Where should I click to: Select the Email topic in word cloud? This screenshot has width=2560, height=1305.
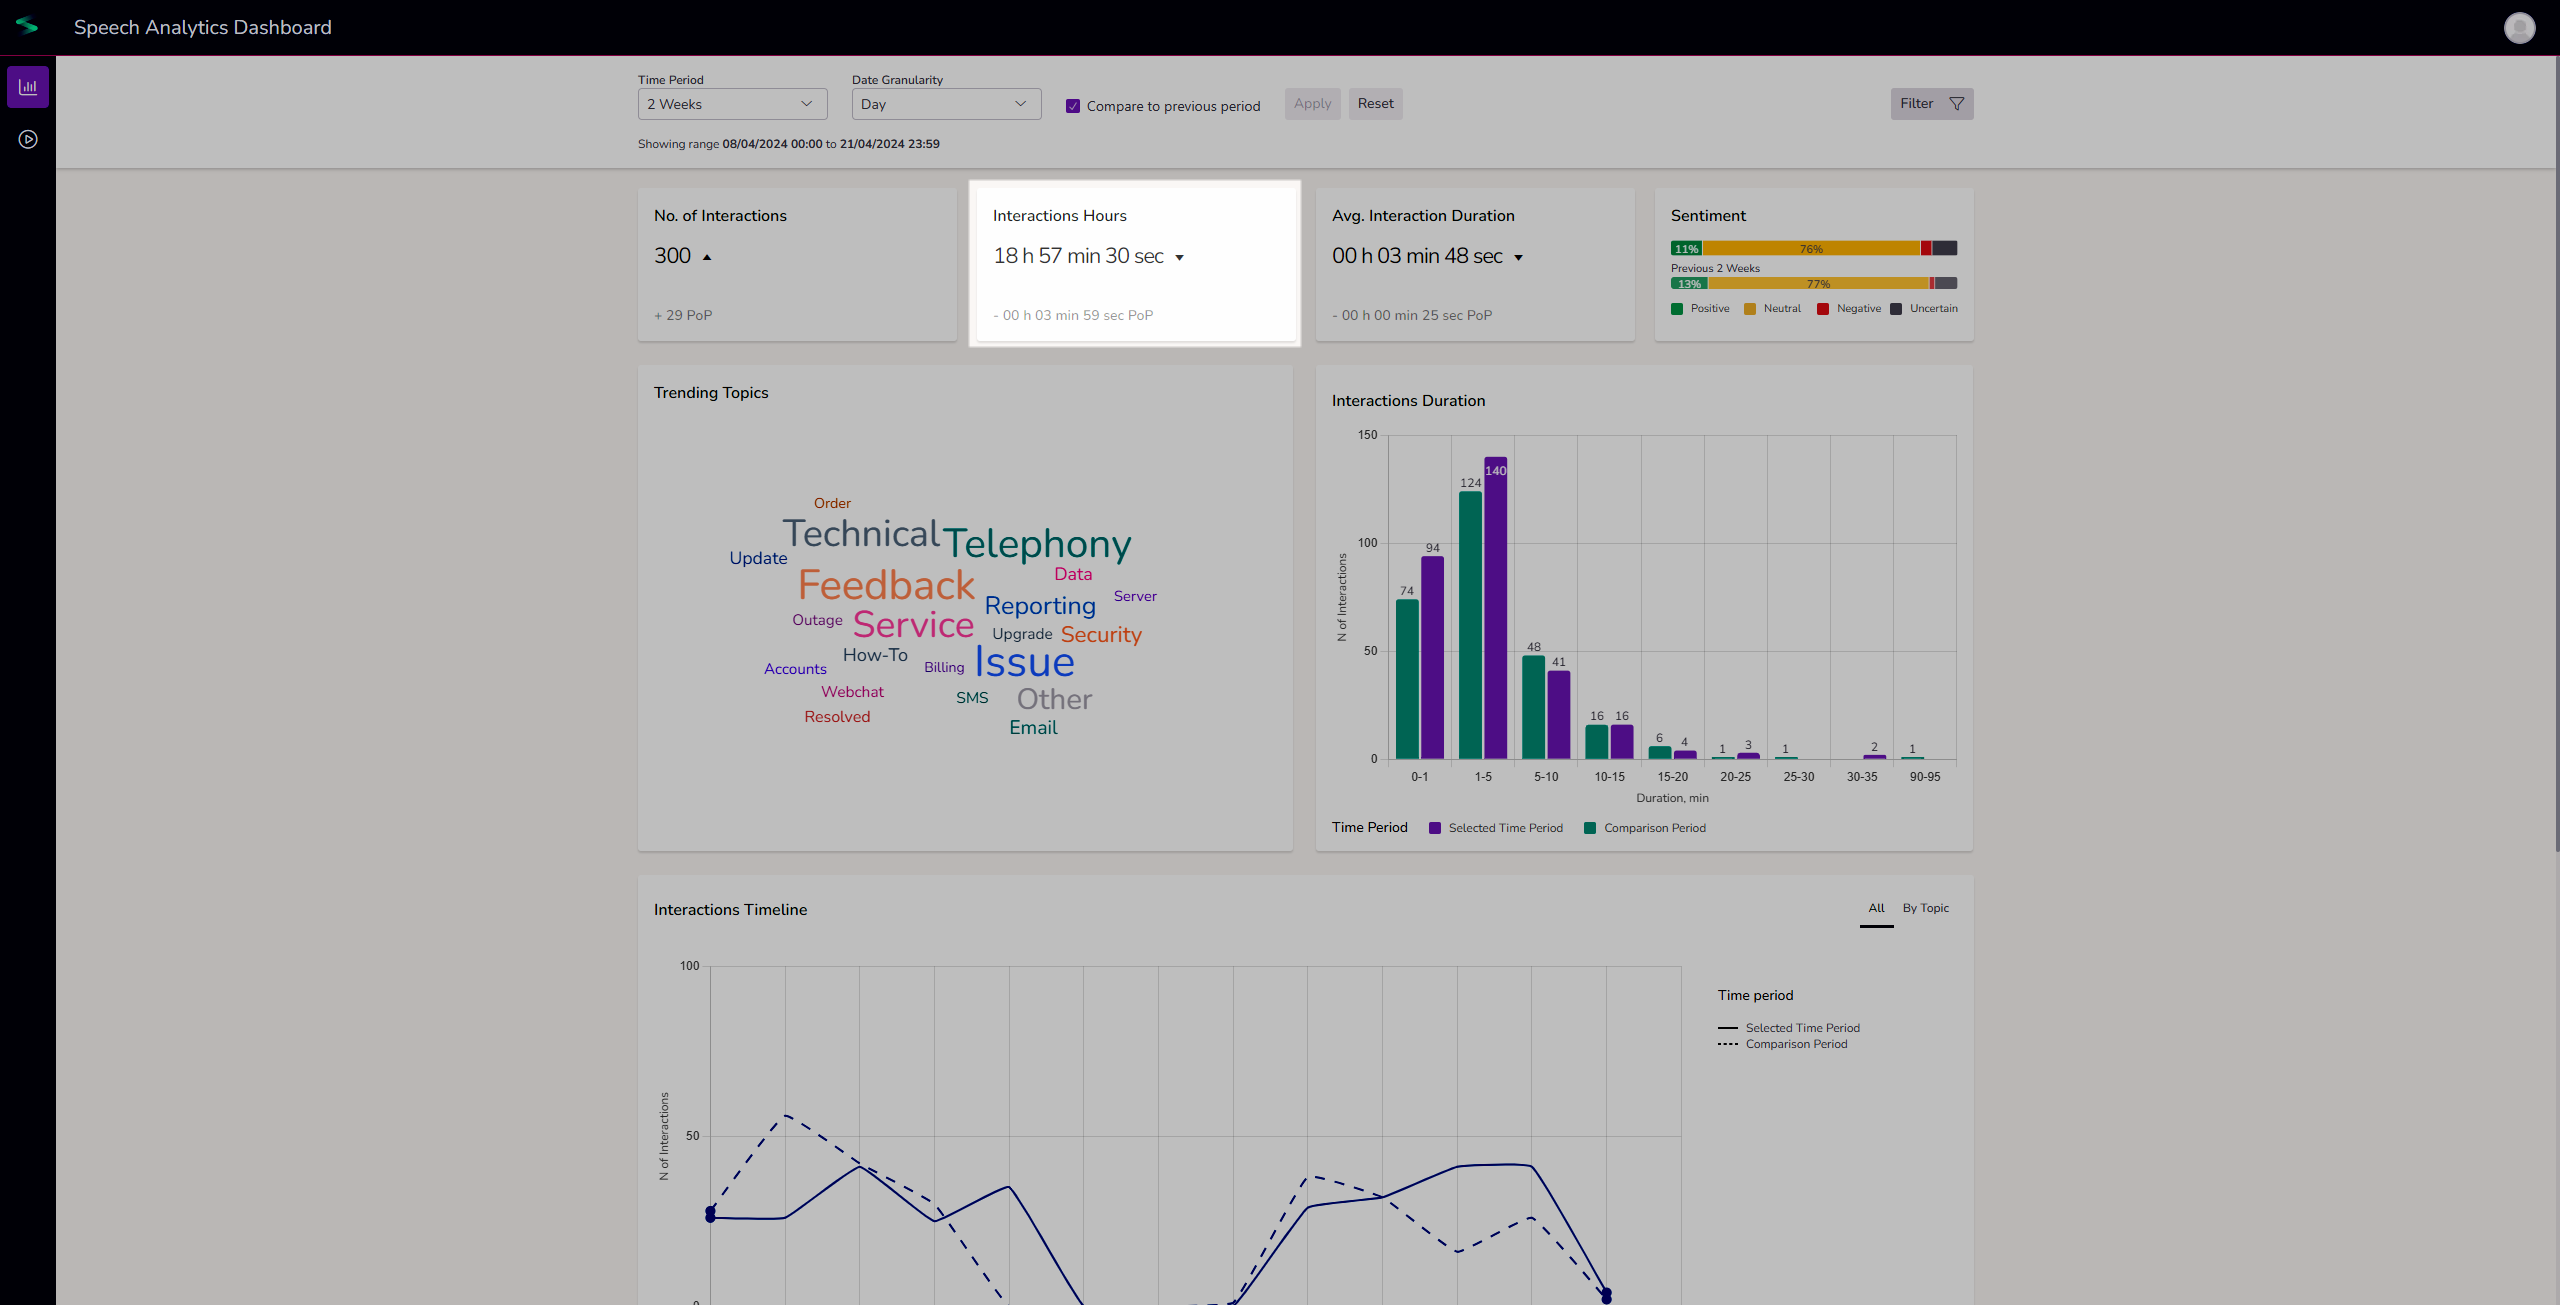pyautogui.click(x=1033, y=728)
